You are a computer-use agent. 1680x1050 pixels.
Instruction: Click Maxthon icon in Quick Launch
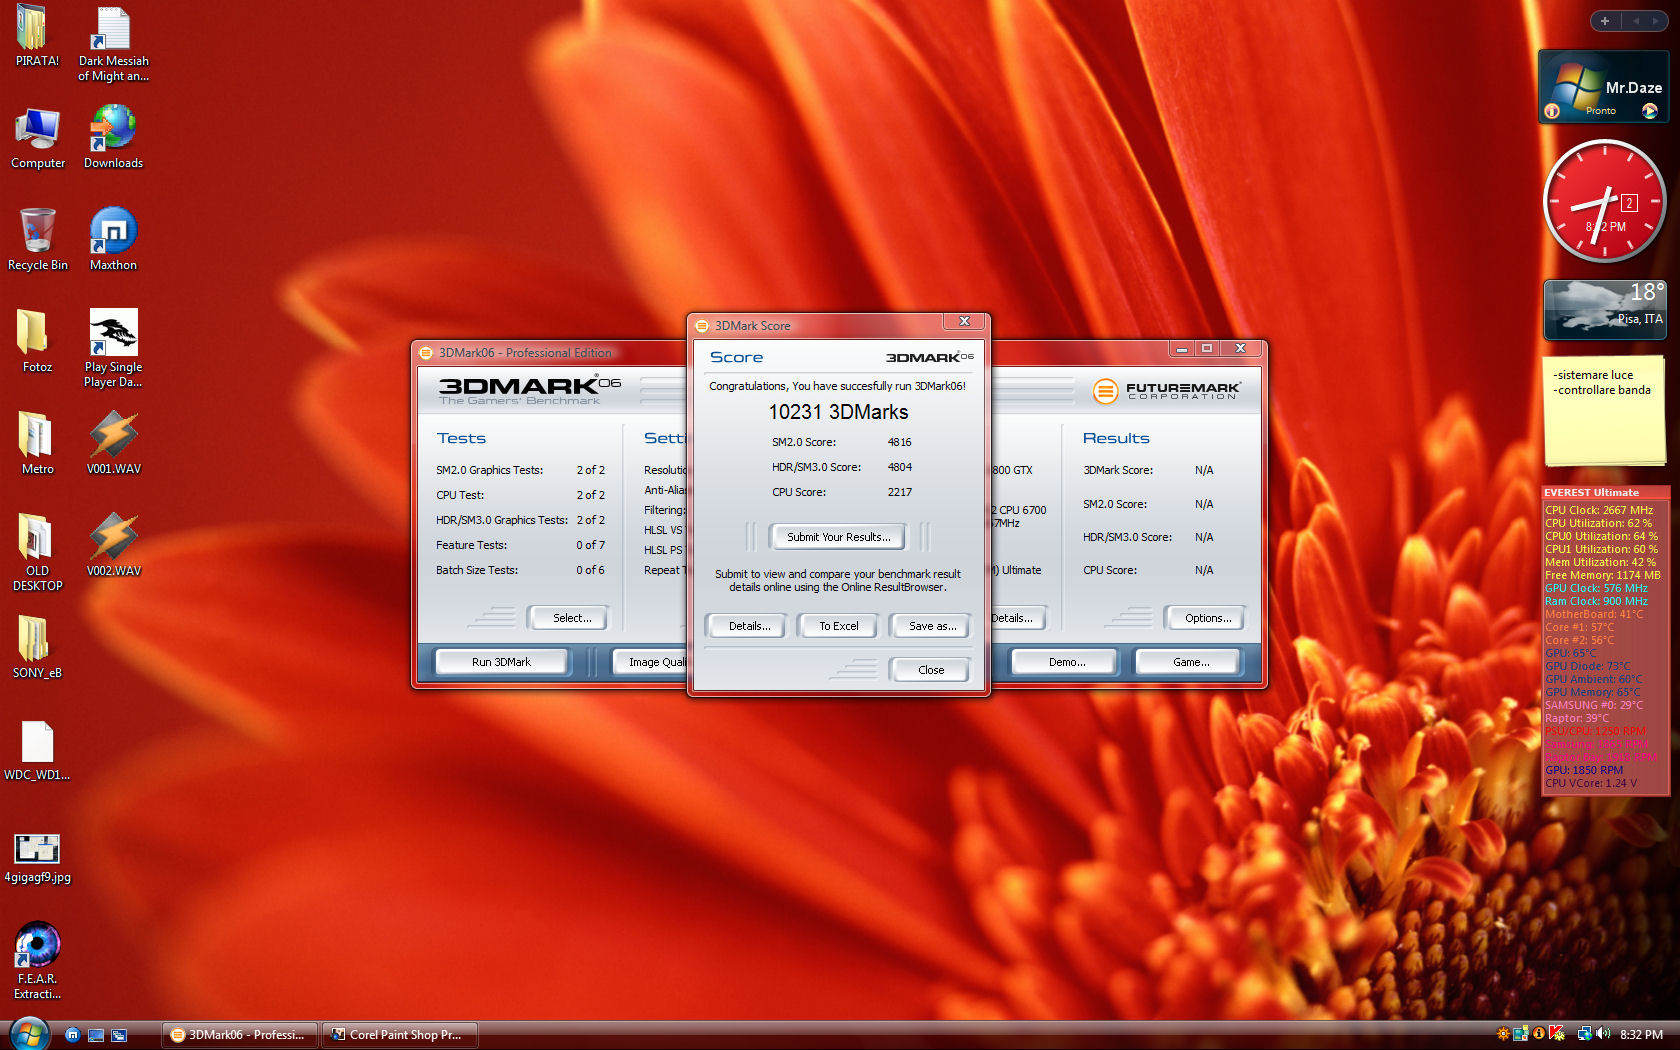[x=72, y=1035]
